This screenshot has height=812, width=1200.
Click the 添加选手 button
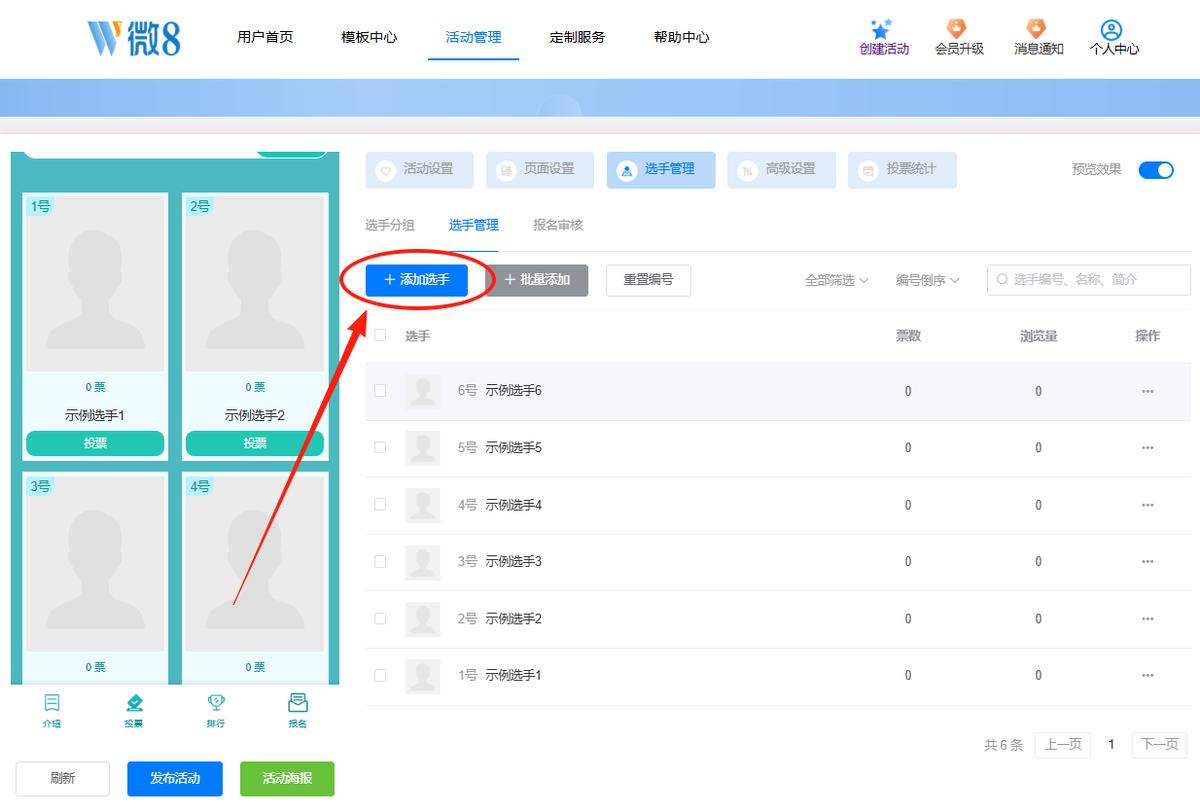pos(417,280)
